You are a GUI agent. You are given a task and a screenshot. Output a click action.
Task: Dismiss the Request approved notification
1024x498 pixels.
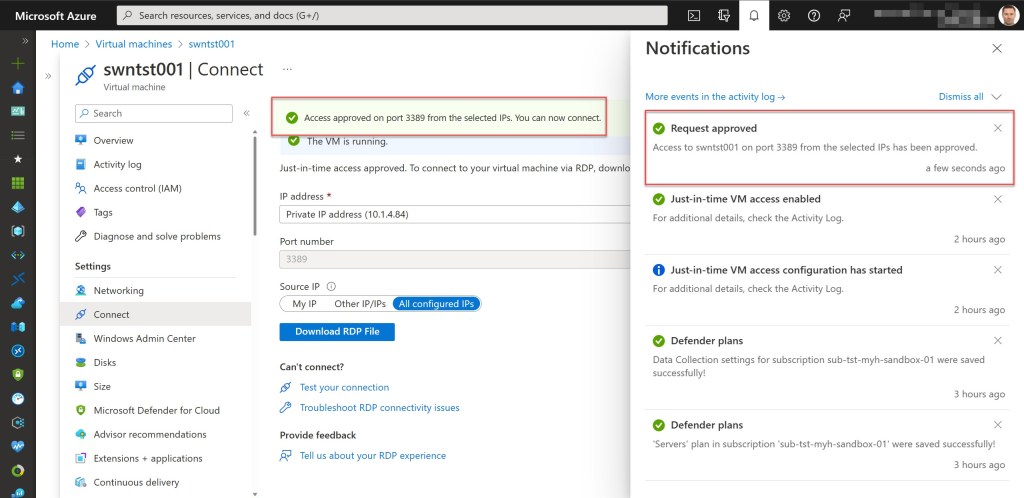pyautogui.click(x=997, y=128)
